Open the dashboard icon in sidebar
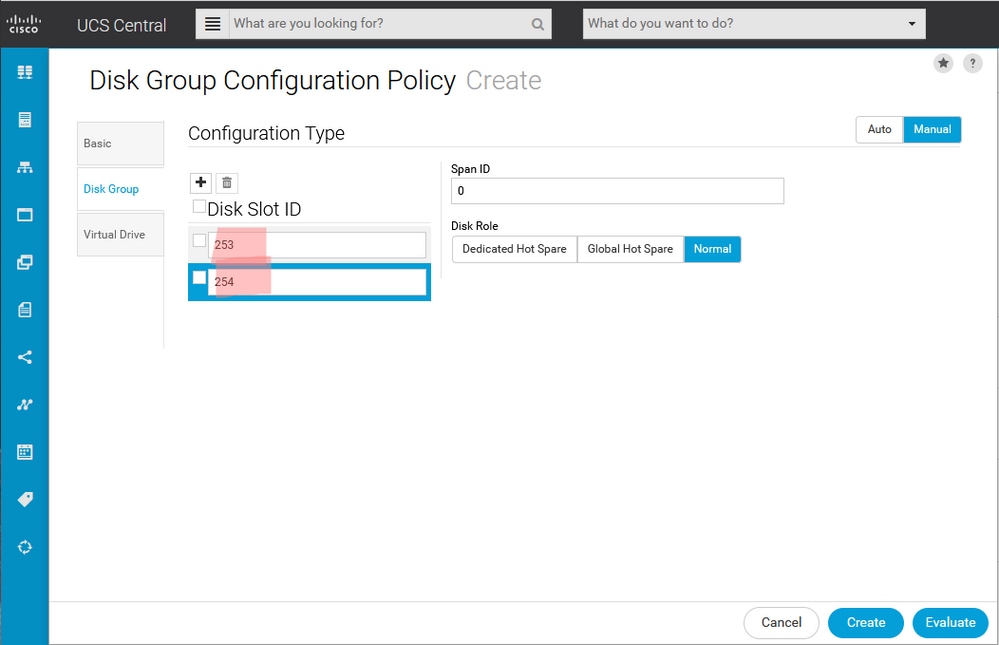The width and height of the screenshot is (999, 645). (x=25, y=72)
